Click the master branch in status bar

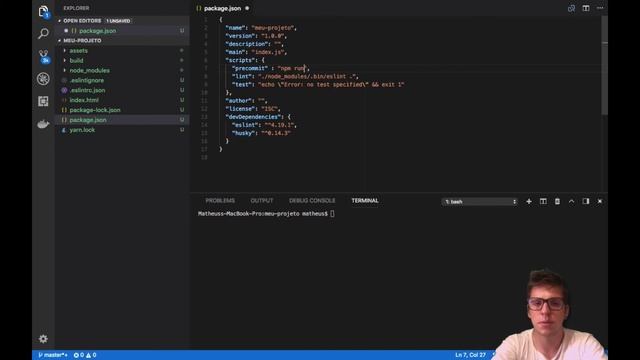pyautogui.click(x=53, y=355)
